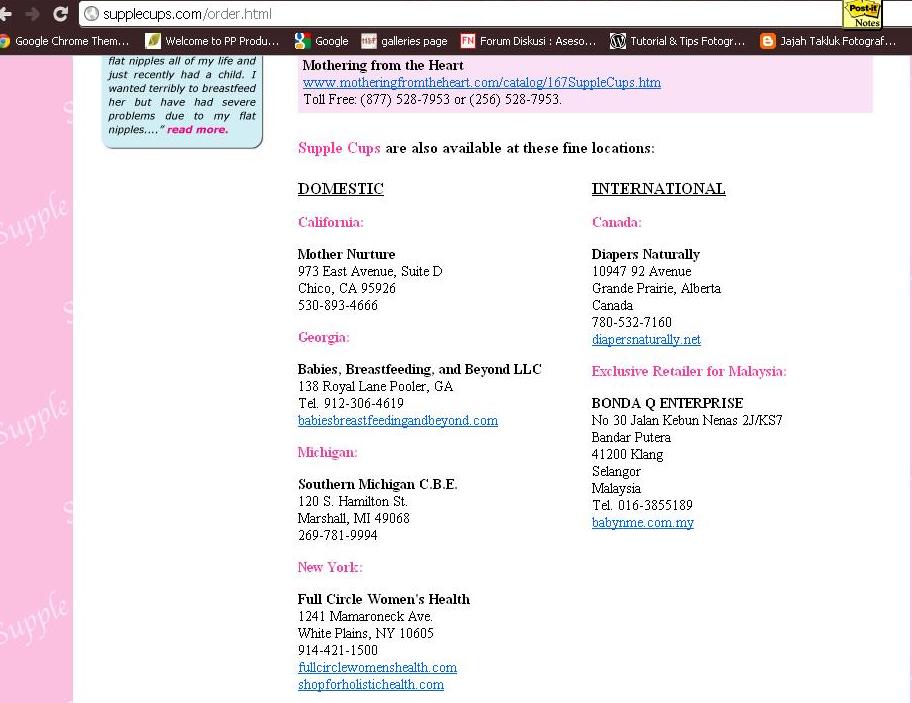This screenshot has height=703, width=912.
Task: Open the Tutorial & Tips Fotografi bookmark
Action: [x=677, y=41]
